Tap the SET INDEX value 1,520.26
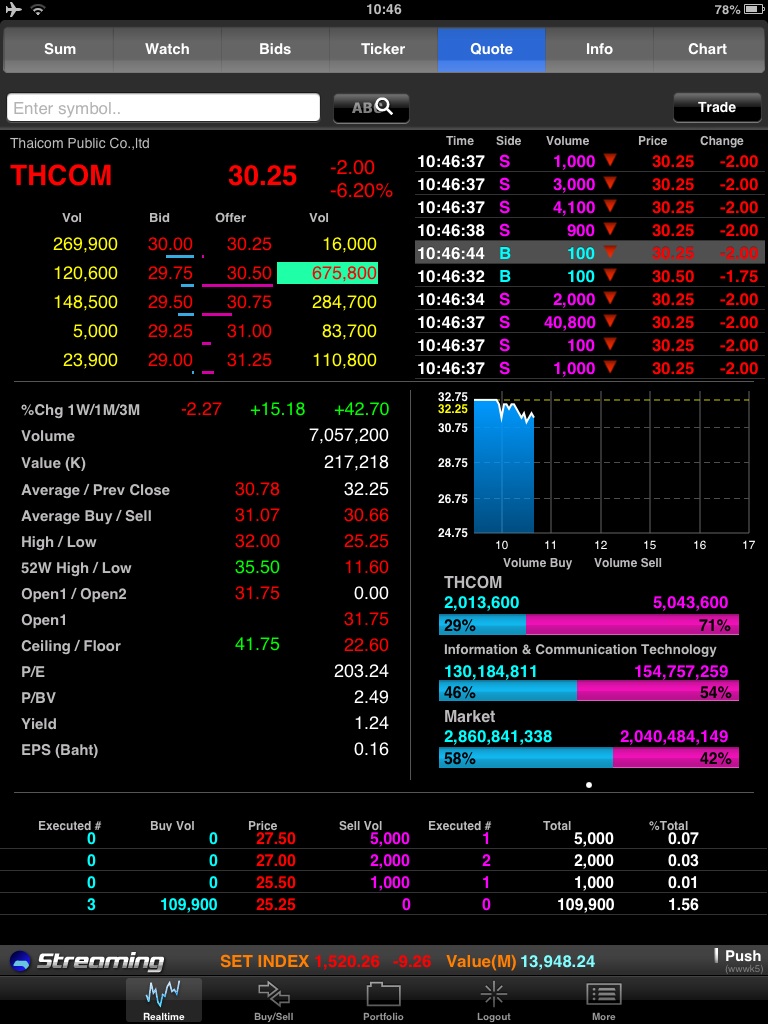The height and width of the screenshot is (1024, 768). coord(347,961)
